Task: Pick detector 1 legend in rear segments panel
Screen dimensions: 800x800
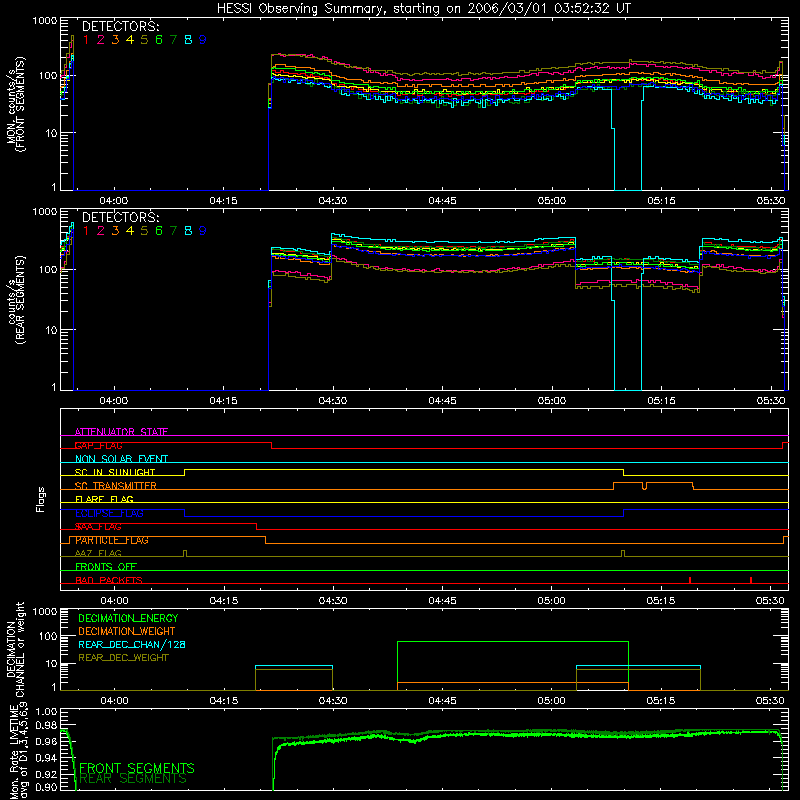Action: [86, 231]
